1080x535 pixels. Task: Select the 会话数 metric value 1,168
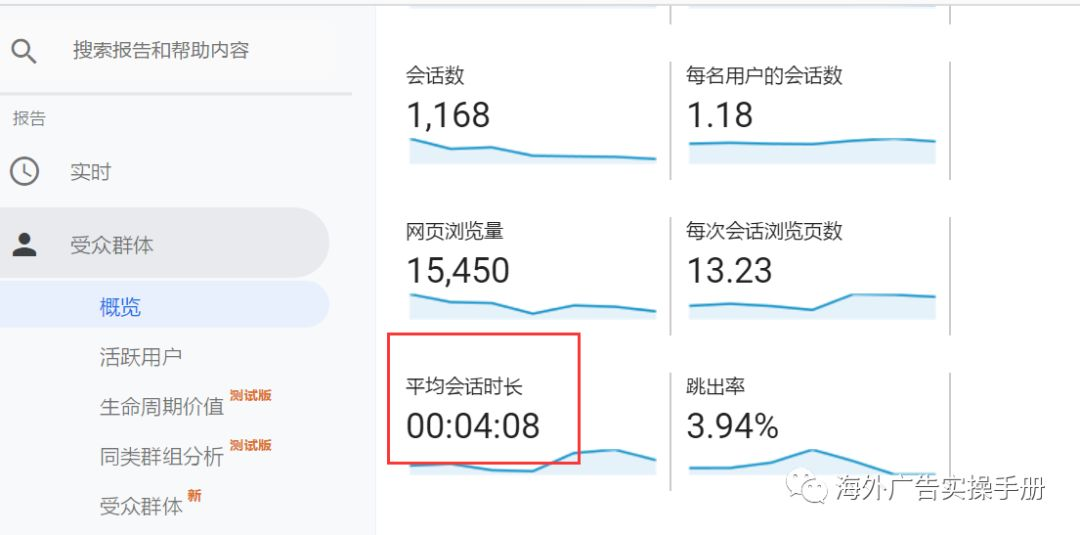[x=448, y=115]
